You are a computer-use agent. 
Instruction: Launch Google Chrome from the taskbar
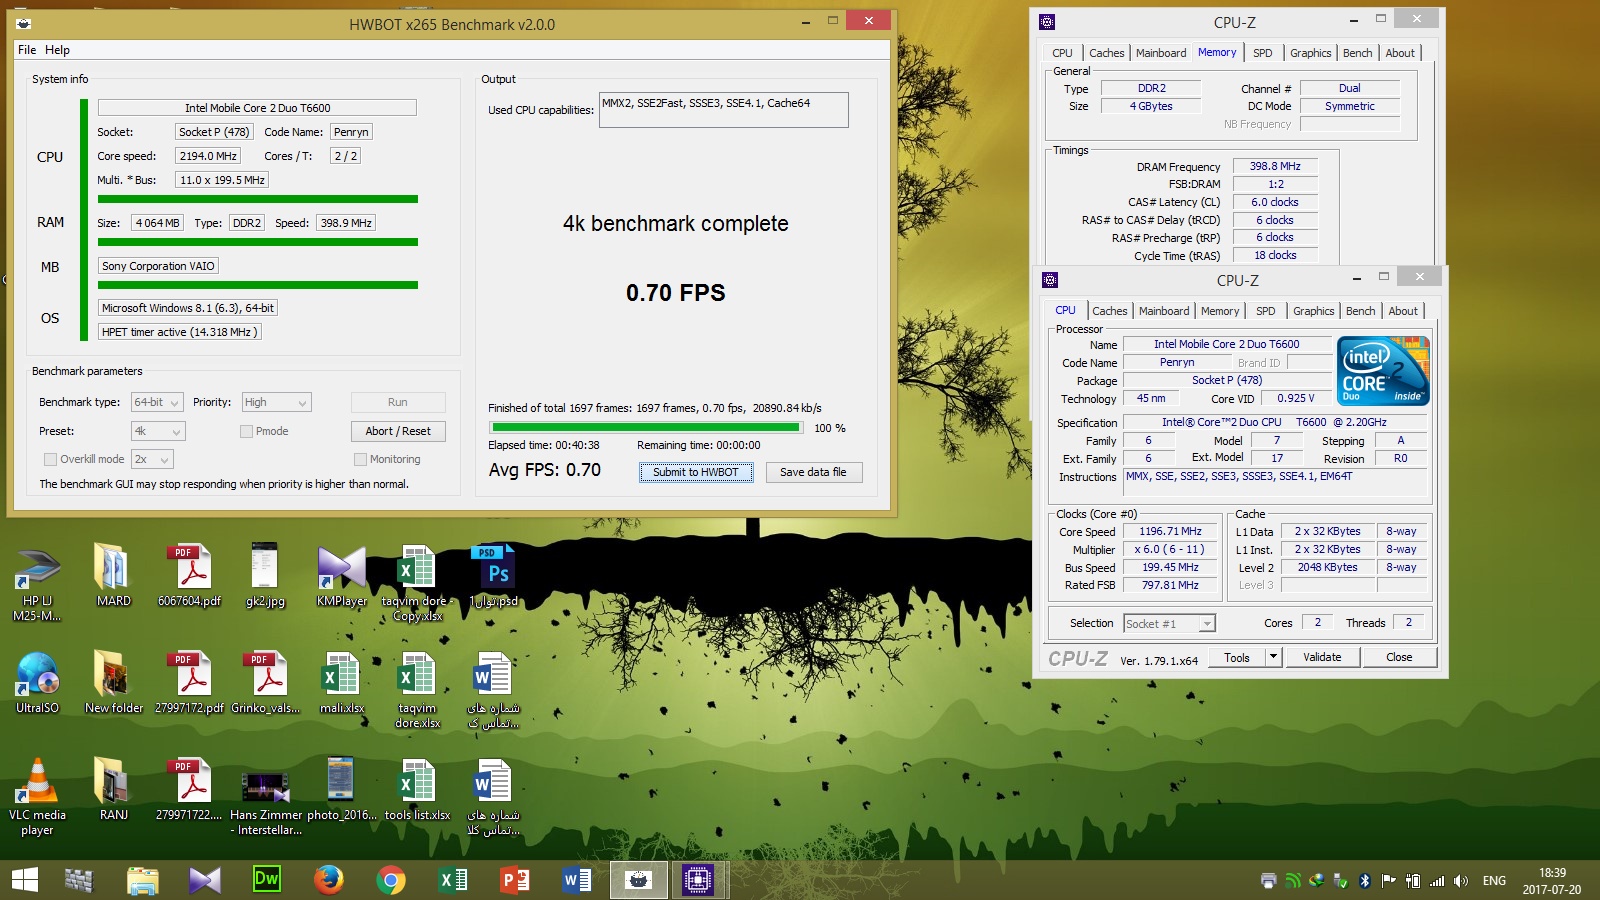[x=391, y=880]
